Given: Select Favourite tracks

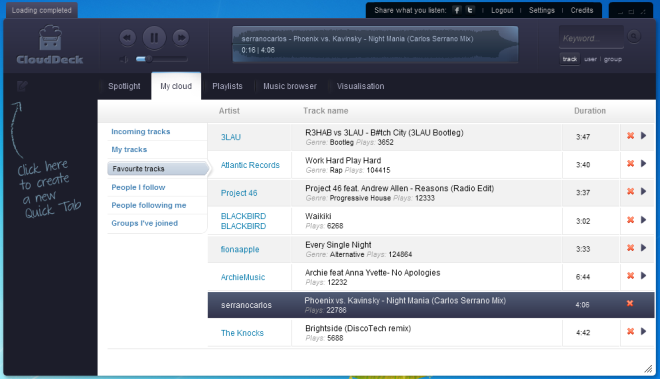Looking at the screenshot, I should (x=158, y=168).
